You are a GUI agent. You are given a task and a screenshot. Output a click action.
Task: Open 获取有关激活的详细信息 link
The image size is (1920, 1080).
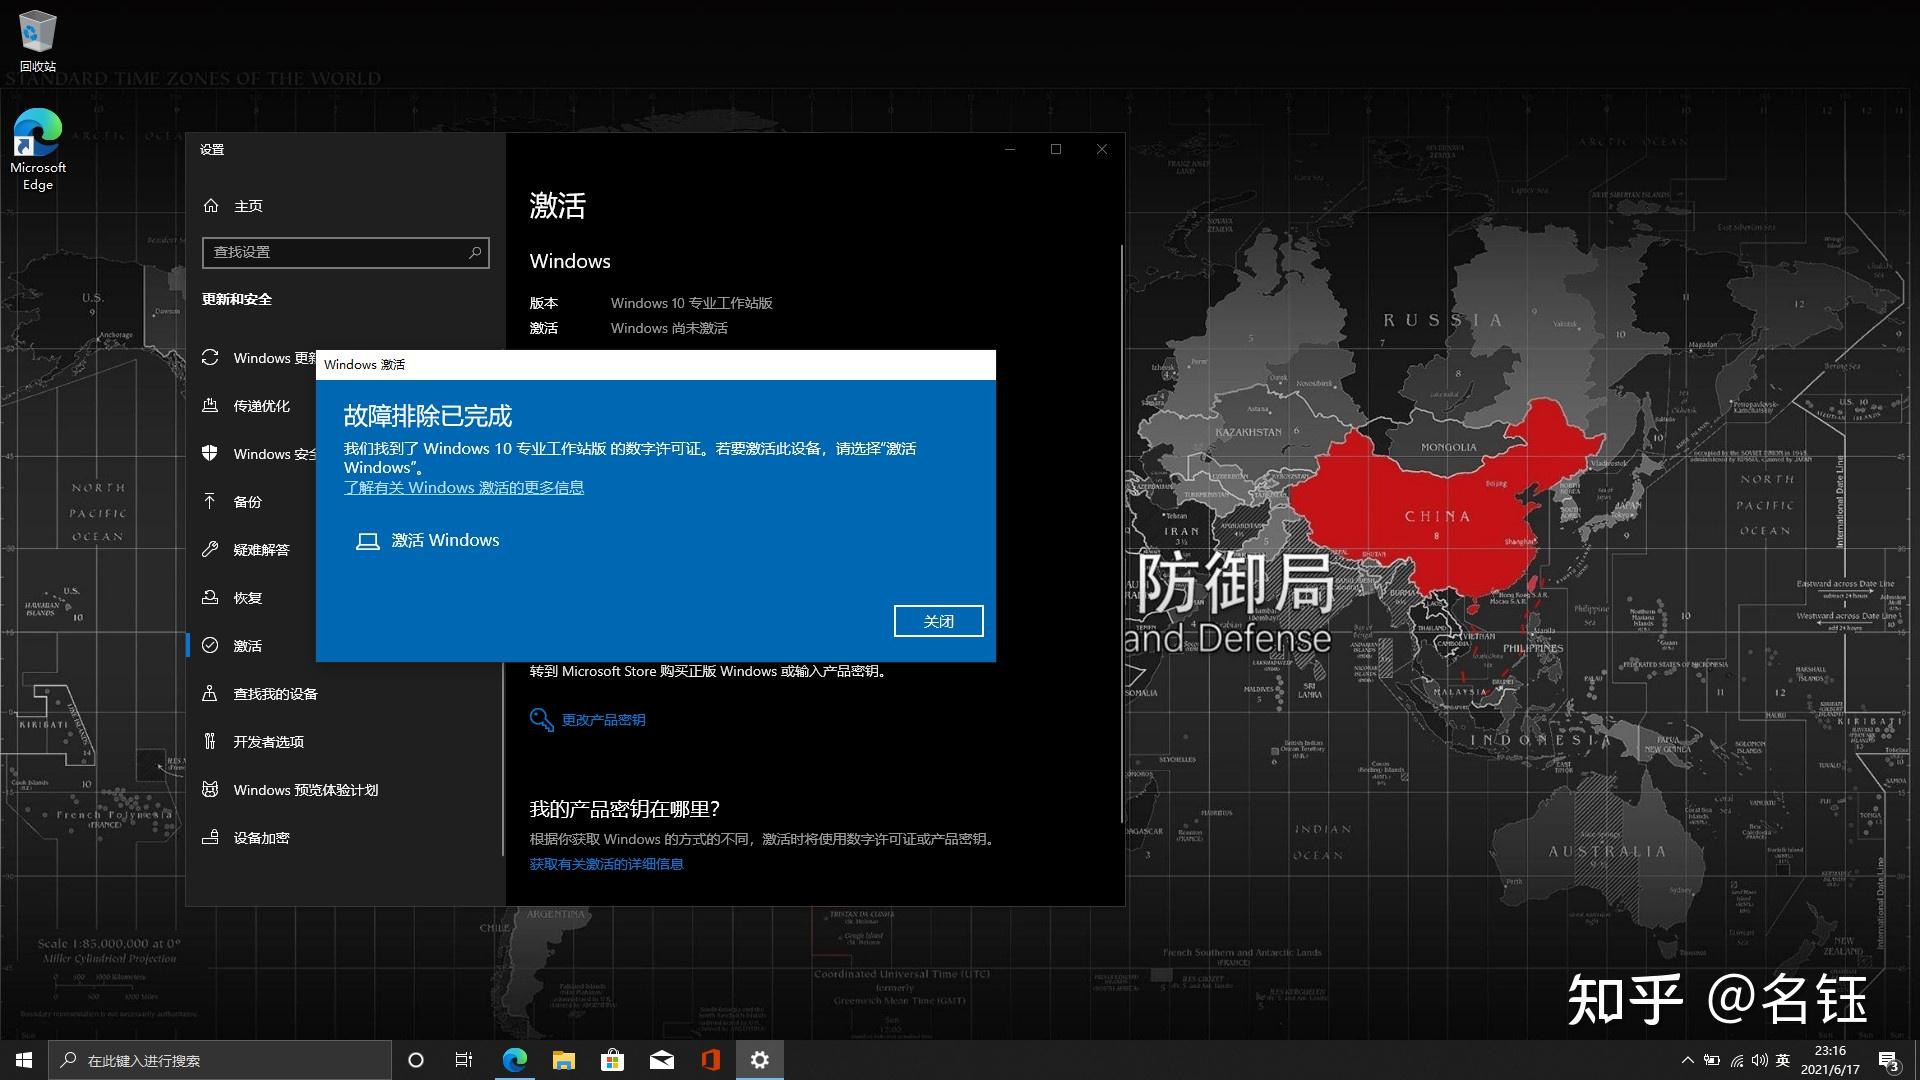pos(606,864)
